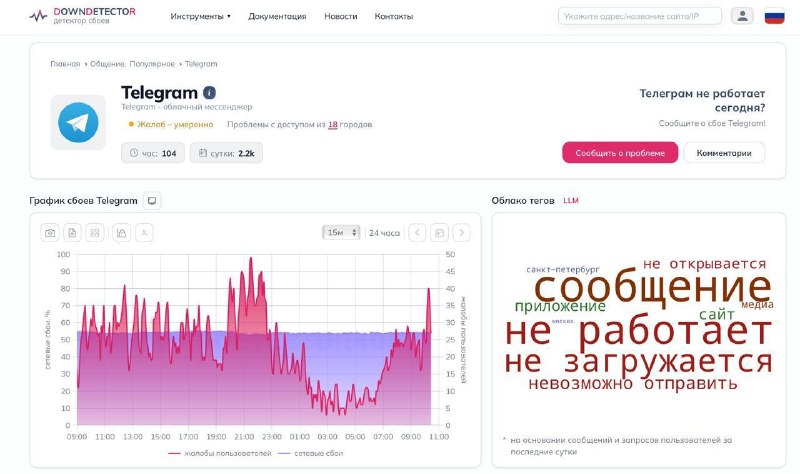Click the LLM label beside Облако тегов
The image size is (800, 474).
[571, 201]
